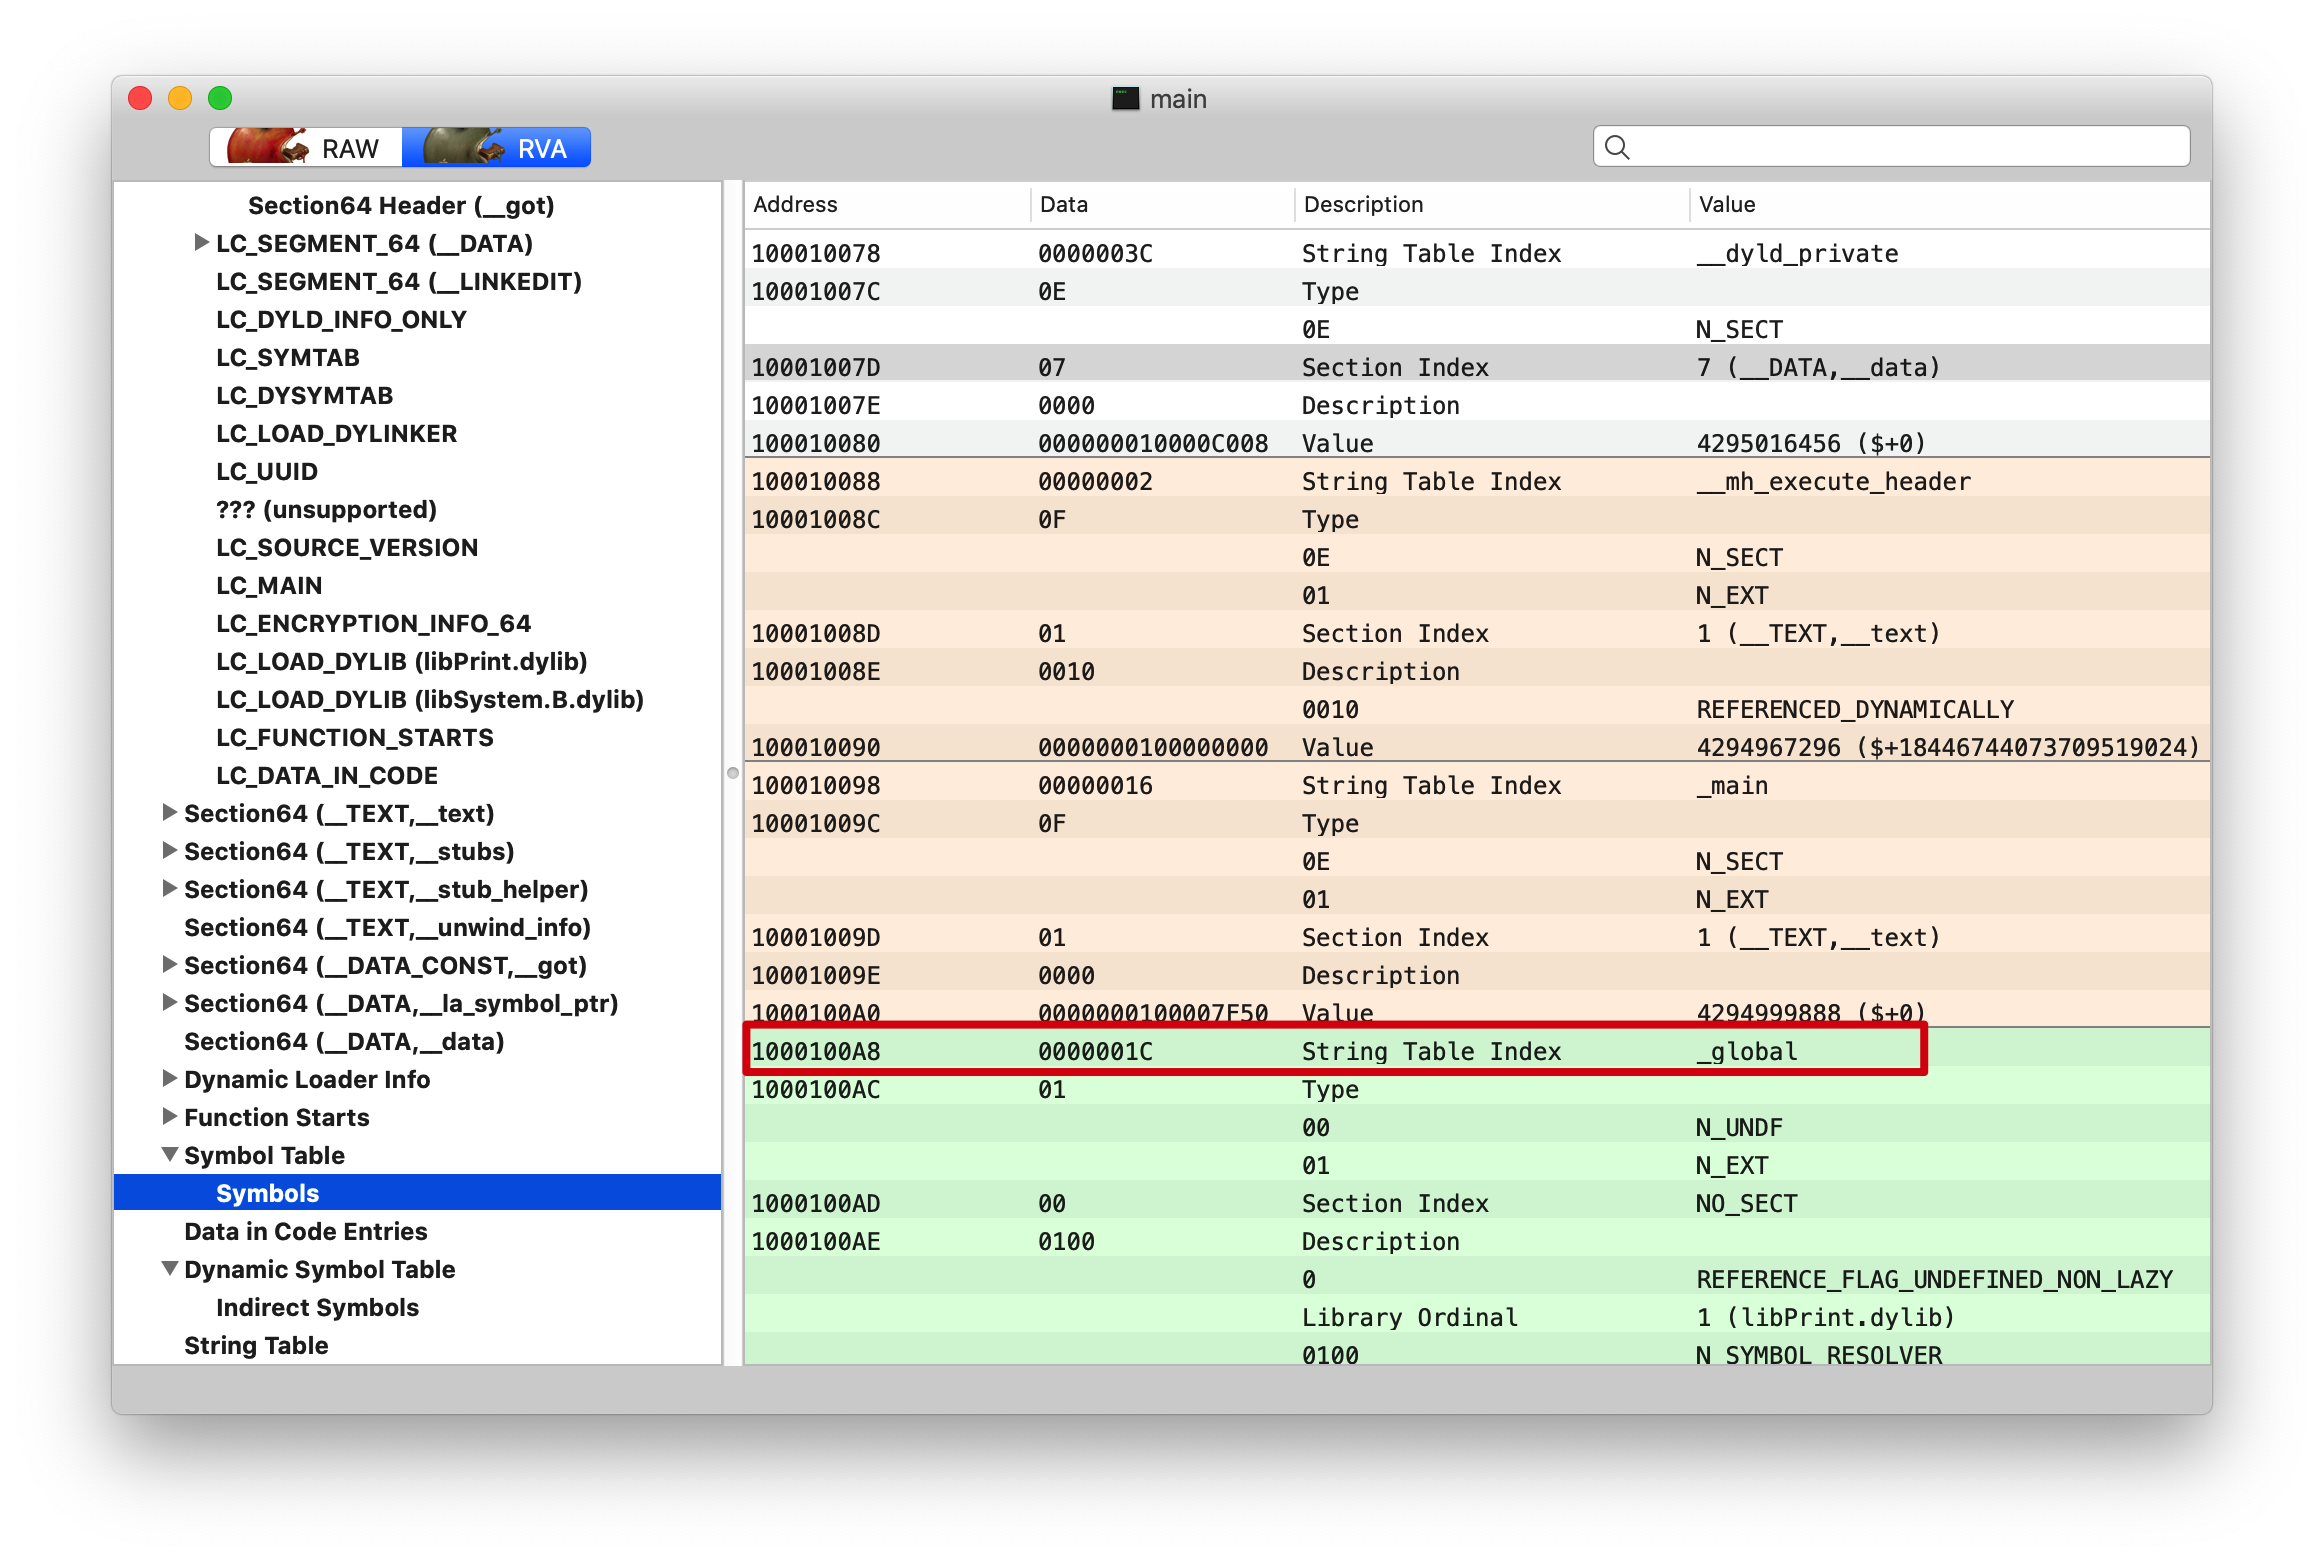Zoom the main window with green button
Image resolution: width=2324 pixels, height=1562 pixels.
click(220, 98)
